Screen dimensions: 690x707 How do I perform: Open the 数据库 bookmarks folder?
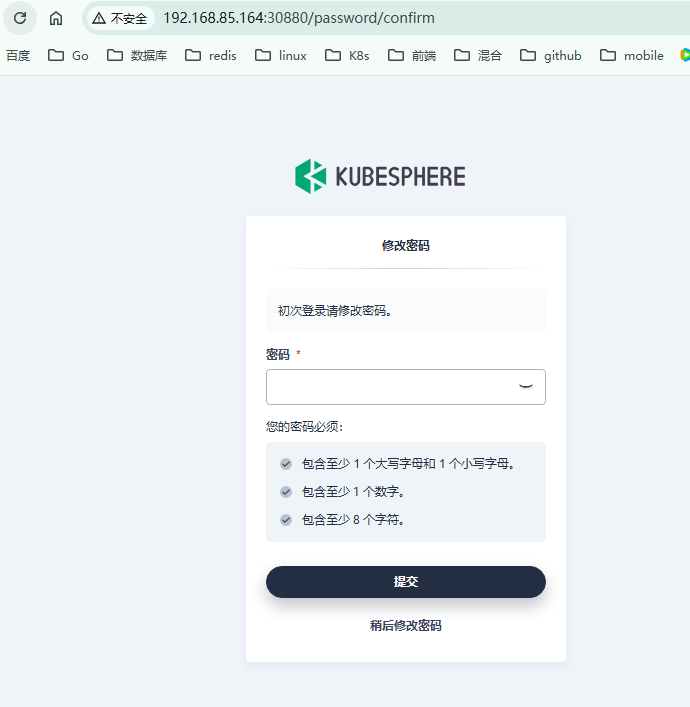(x=137, y=55)
